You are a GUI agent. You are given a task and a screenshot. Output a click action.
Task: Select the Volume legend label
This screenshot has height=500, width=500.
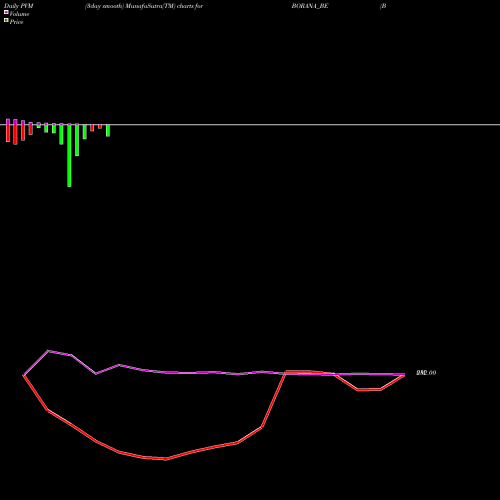(x=19, y=14)
